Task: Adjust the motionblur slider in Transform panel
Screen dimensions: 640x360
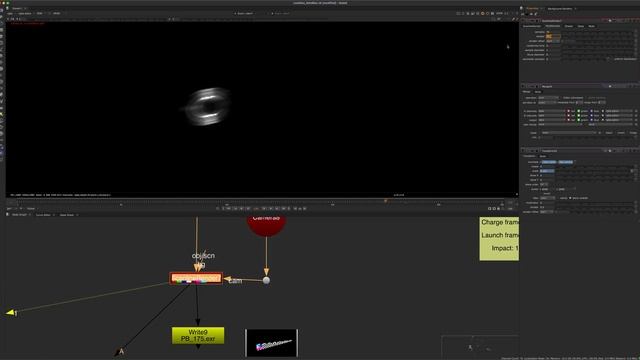Action: tap(594, 203)
